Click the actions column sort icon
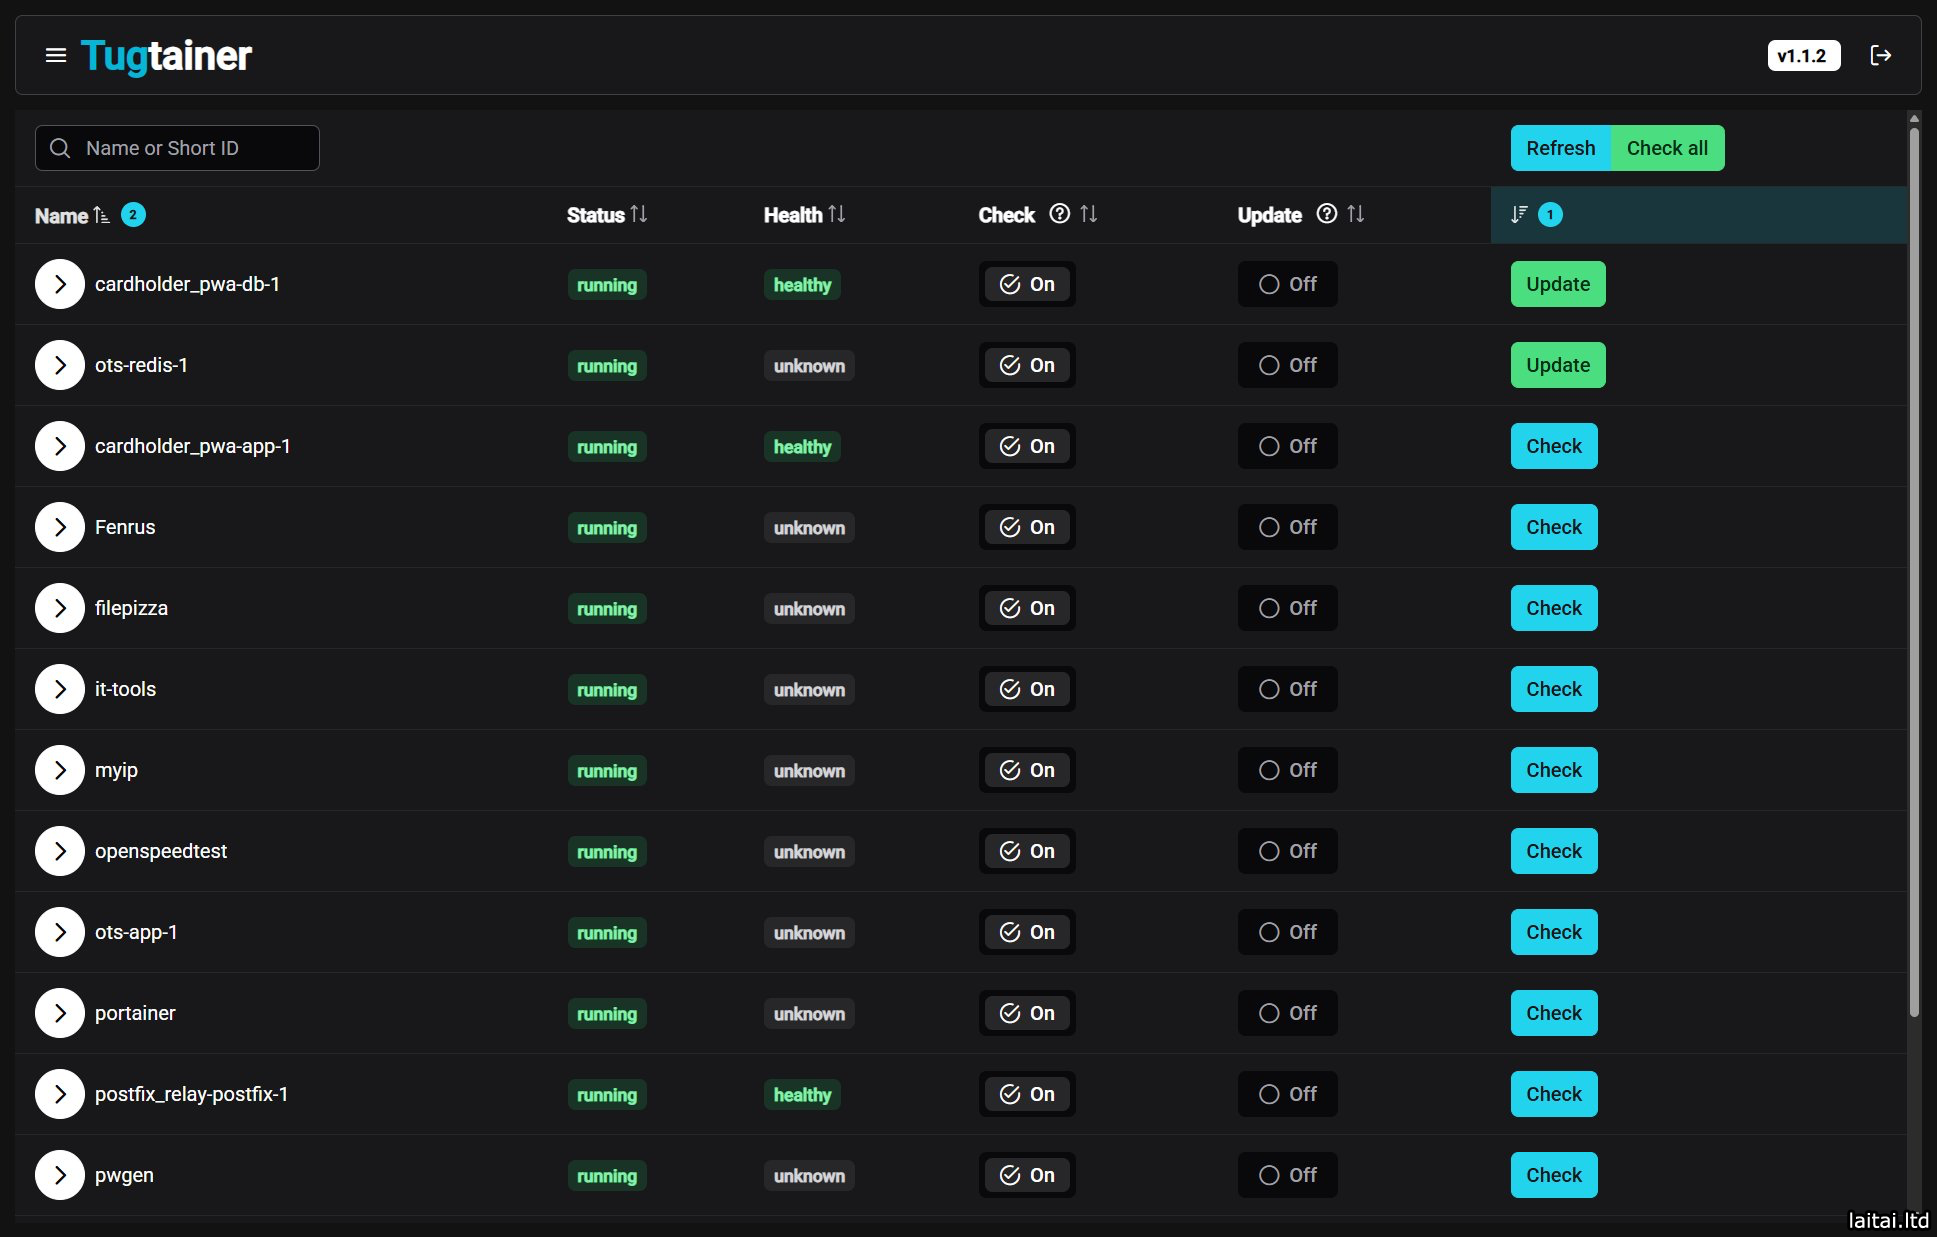Viewport: 1937px width, 1237px height. coord(1519,214)
